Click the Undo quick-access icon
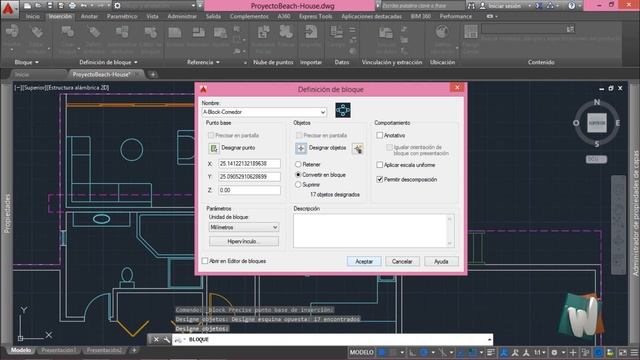The height and width of the screenshot is (360, 640). click(x=84, y=6)
